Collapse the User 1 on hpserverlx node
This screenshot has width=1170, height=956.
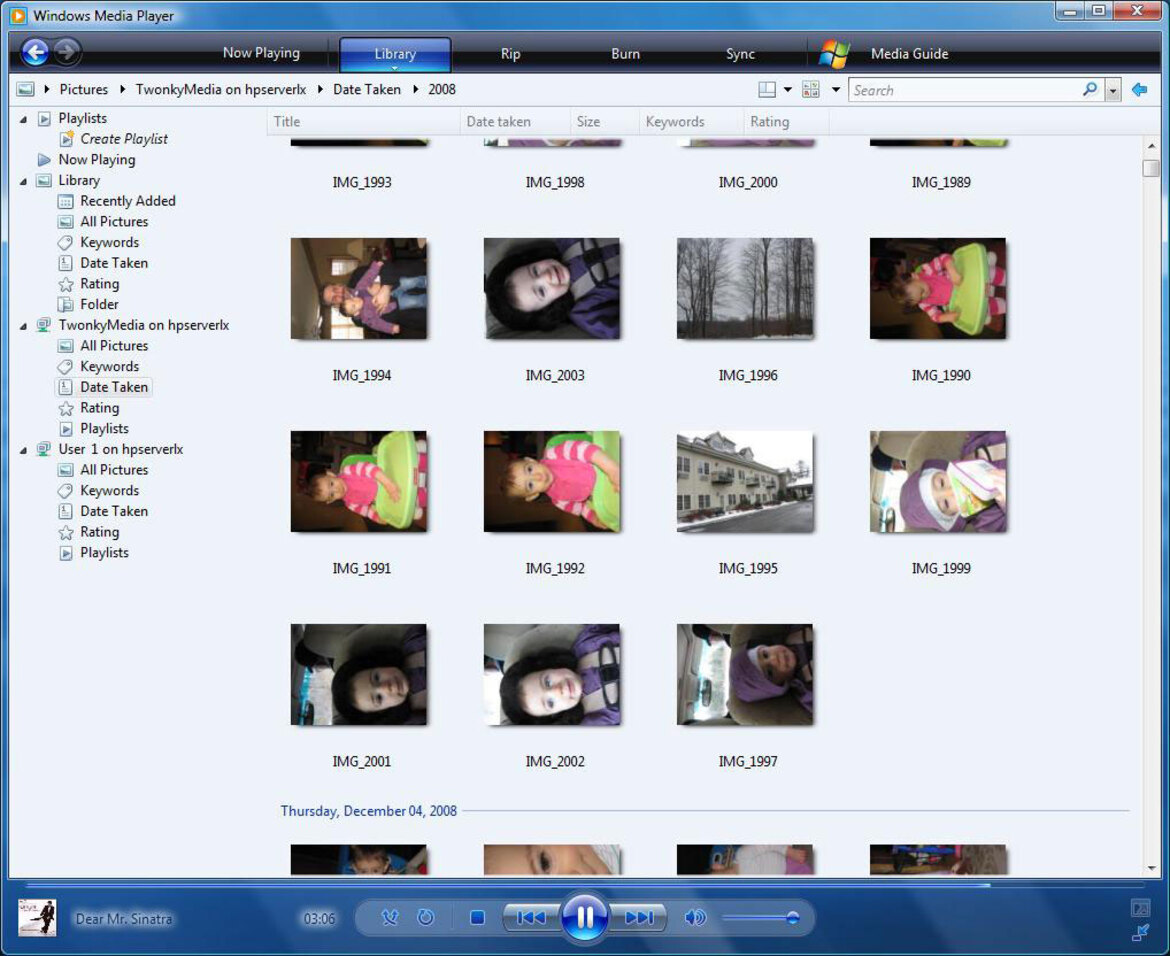23,450
